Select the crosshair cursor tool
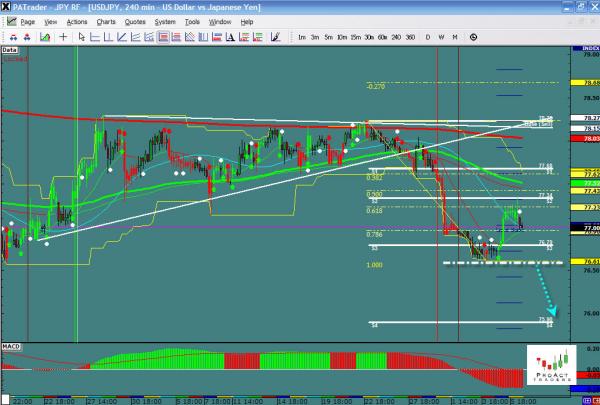 [63, 37]
